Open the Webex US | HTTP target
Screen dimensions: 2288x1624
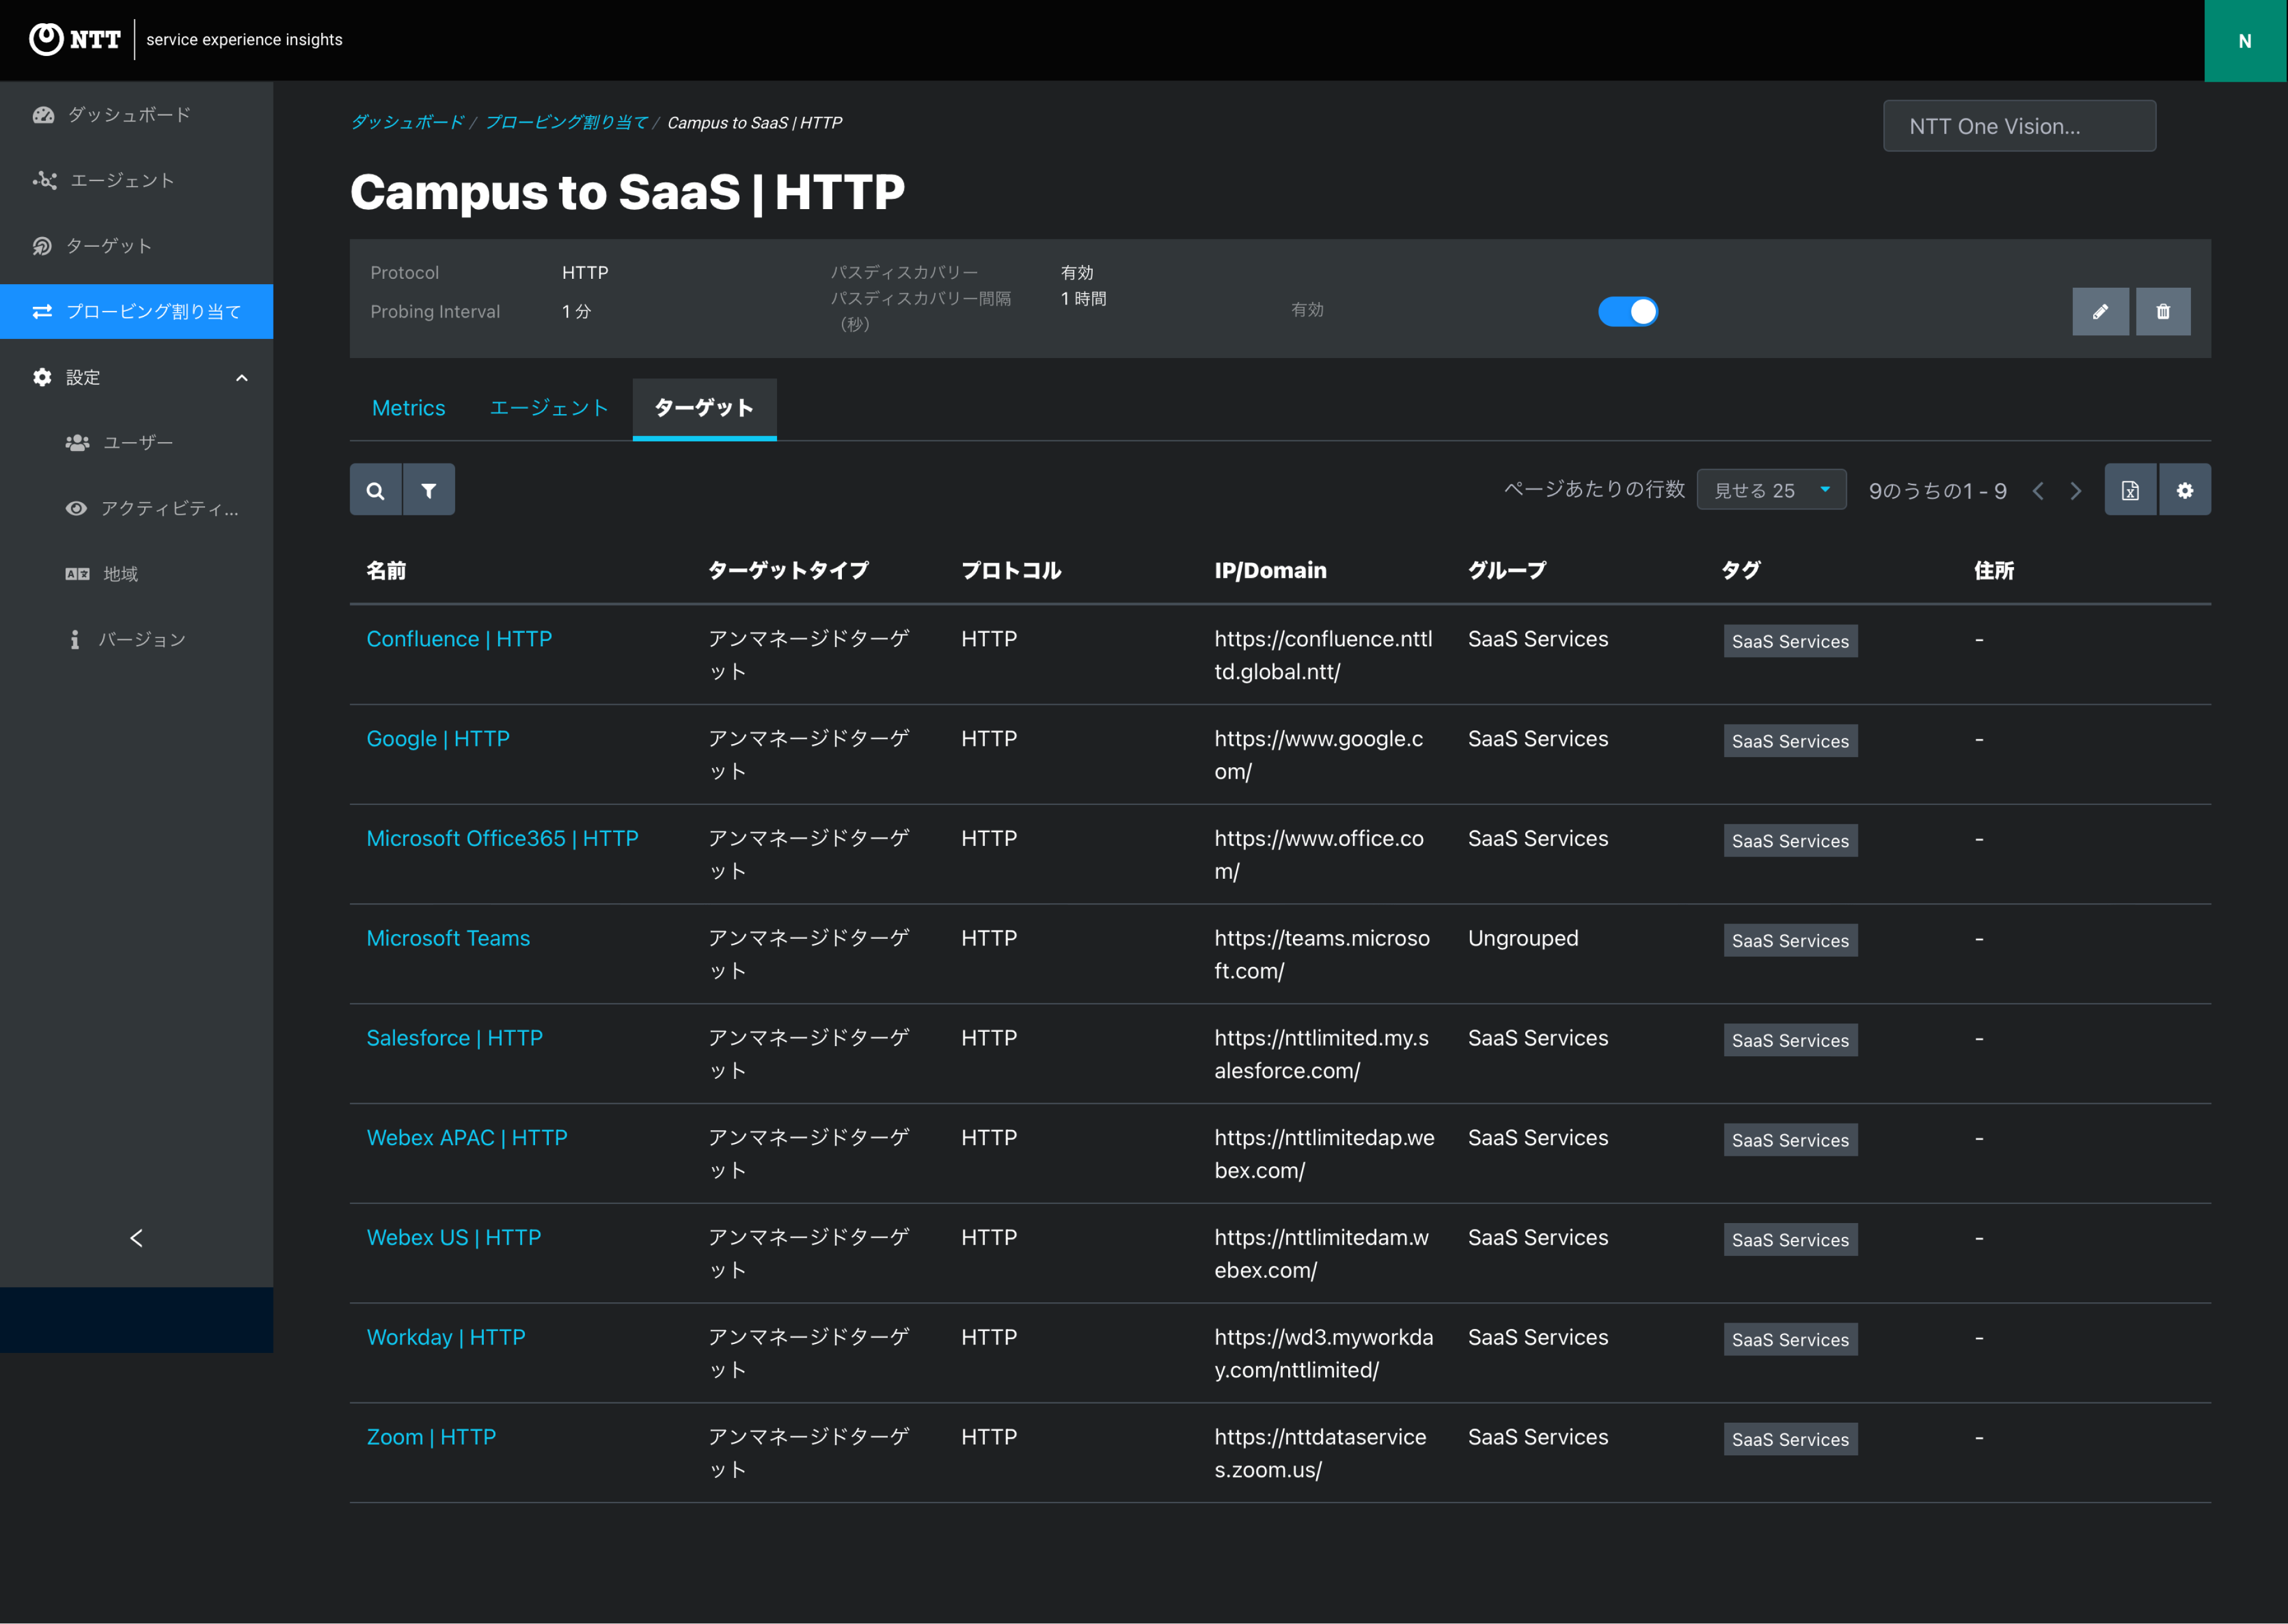[454, 1237]
